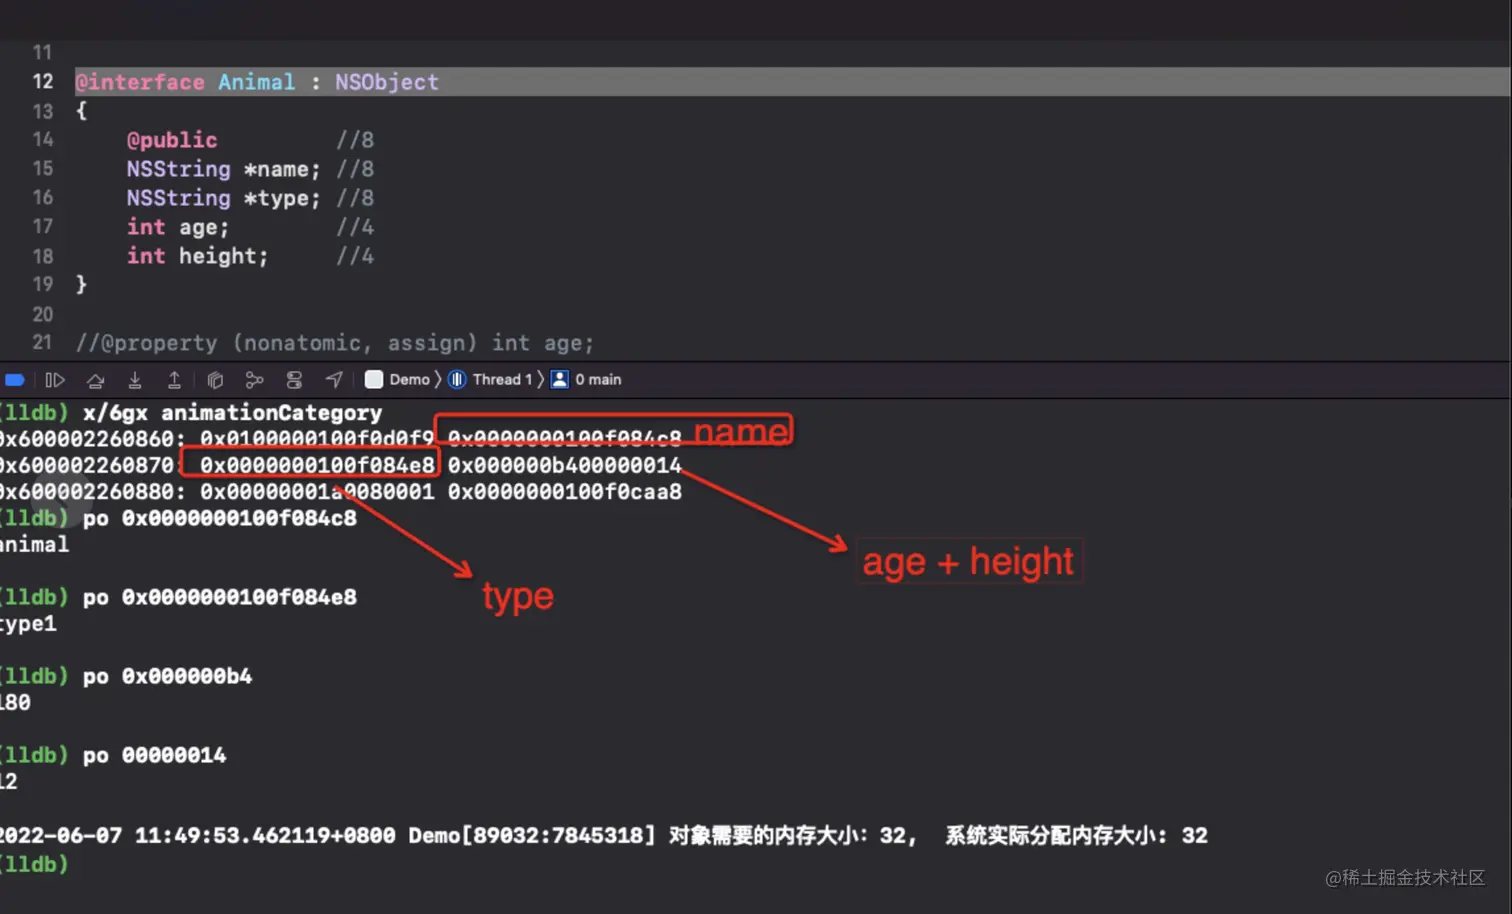1512x914 pixels.
Task: Click the 'x/6gx animationCategory' command text
Action: 232,413
